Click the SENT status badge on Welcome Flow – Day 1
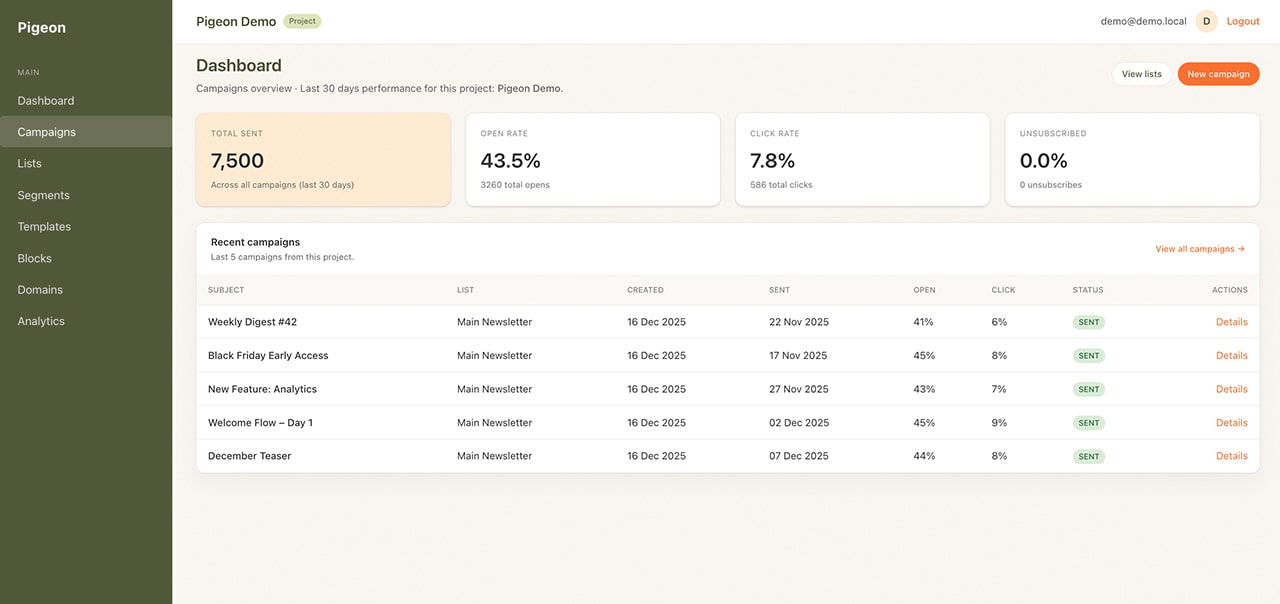The height and width of the screenshot is (604, 1280). [x=1089, y=422]
